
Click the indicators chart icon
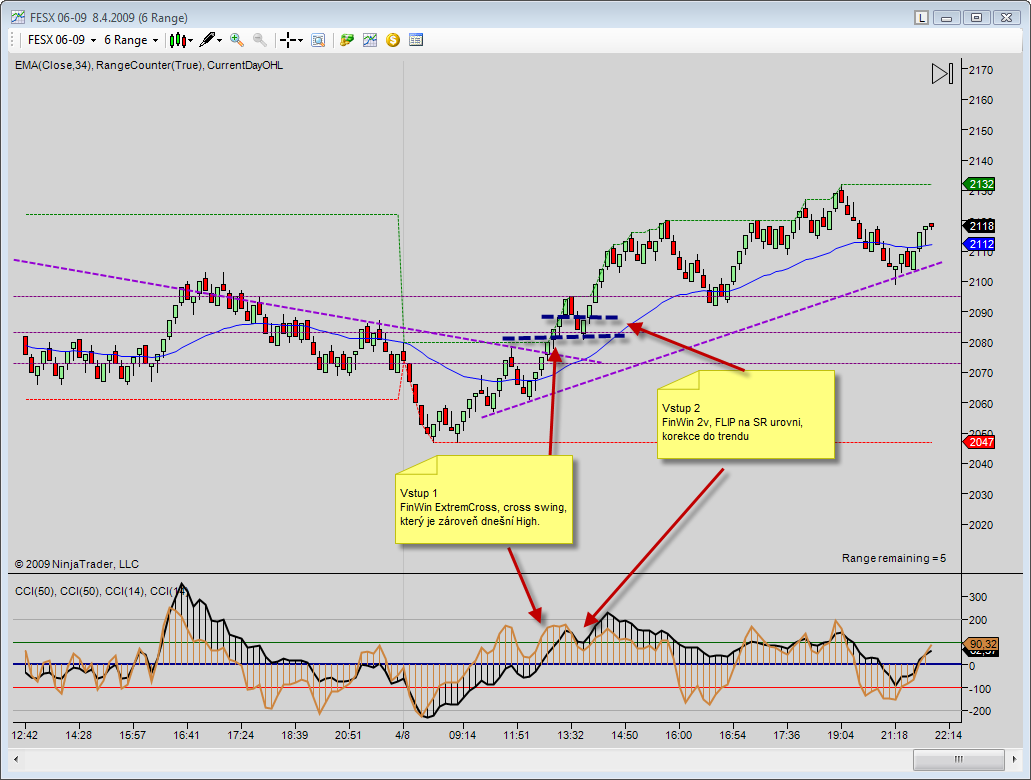pyautogui.click(x=370, y=40)
